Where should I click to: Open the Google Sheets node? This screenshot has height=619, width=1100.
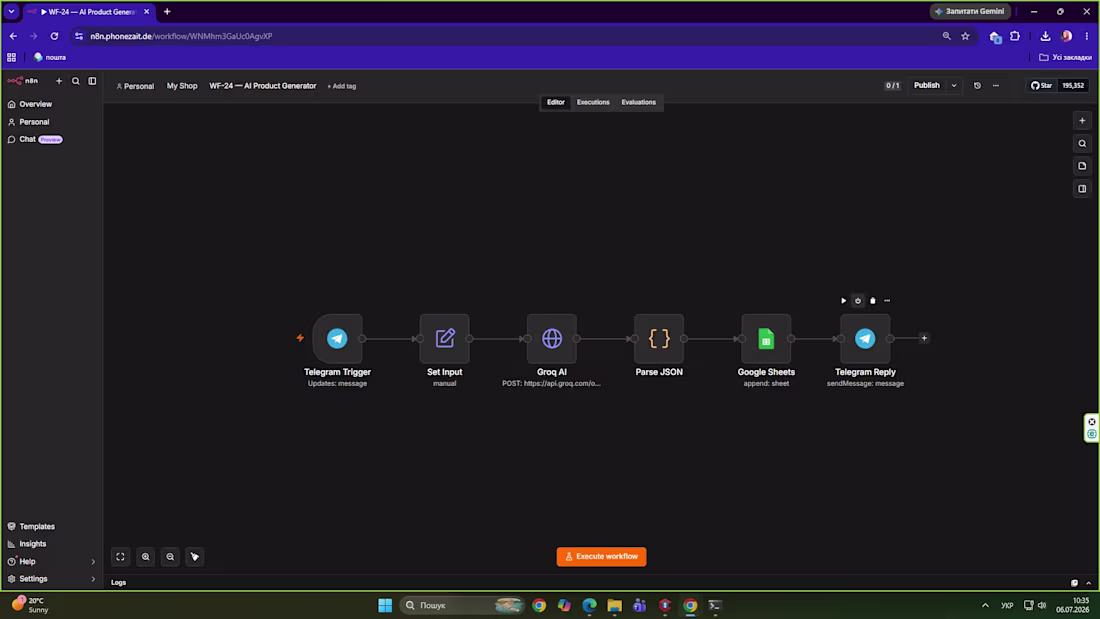(x=766, y=338)
